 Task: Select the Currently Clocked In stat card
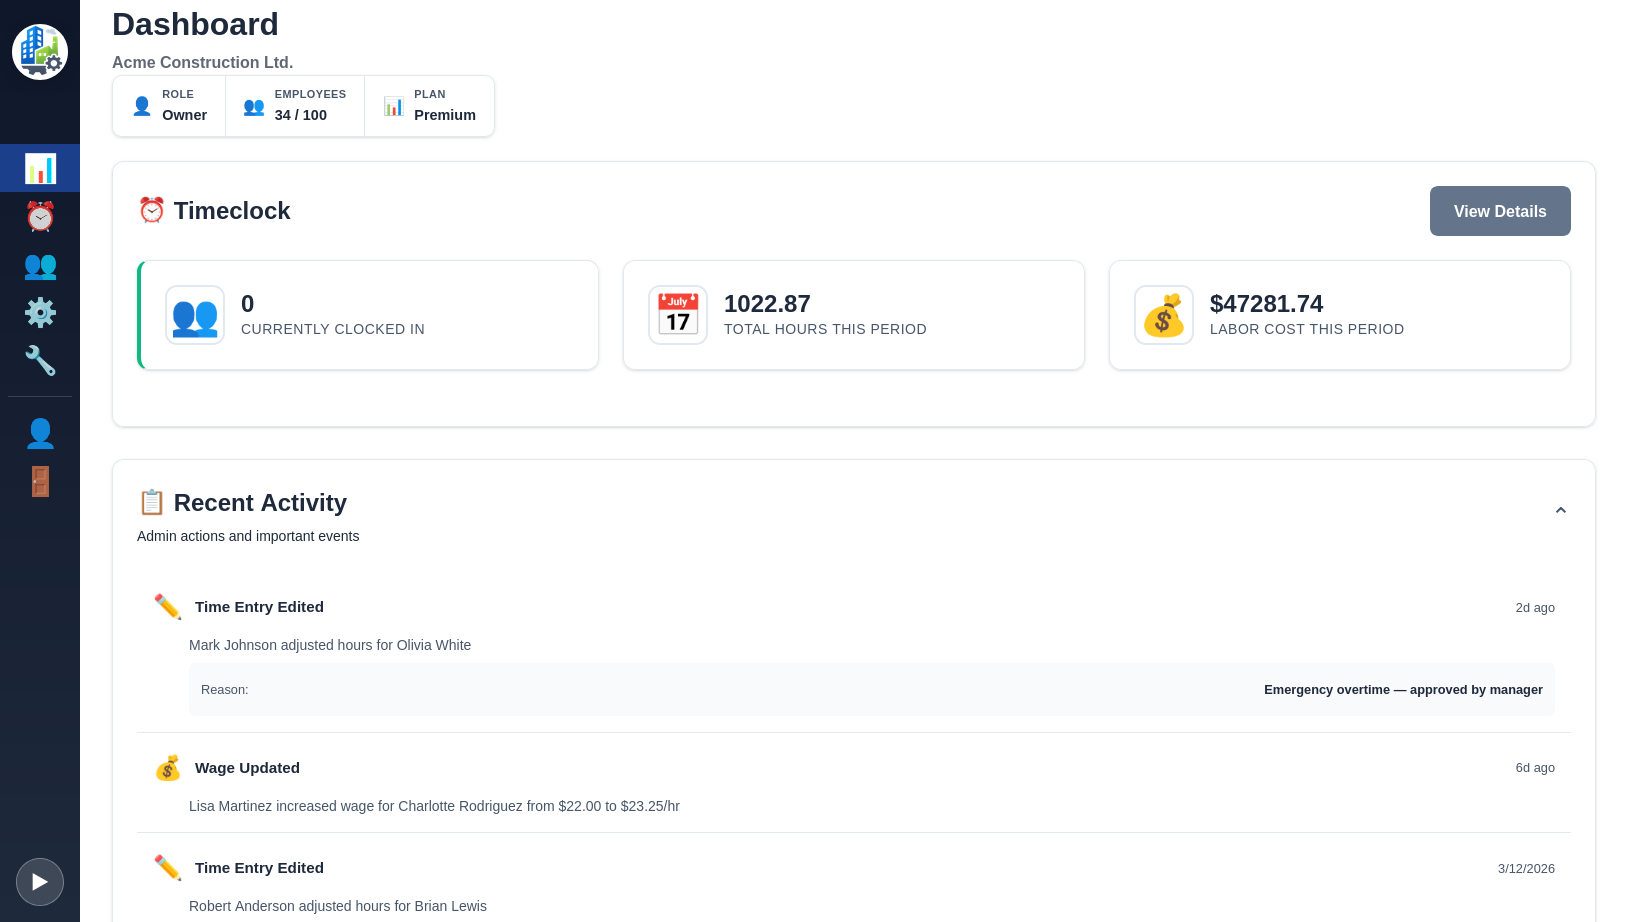click(x=367, y=314)
